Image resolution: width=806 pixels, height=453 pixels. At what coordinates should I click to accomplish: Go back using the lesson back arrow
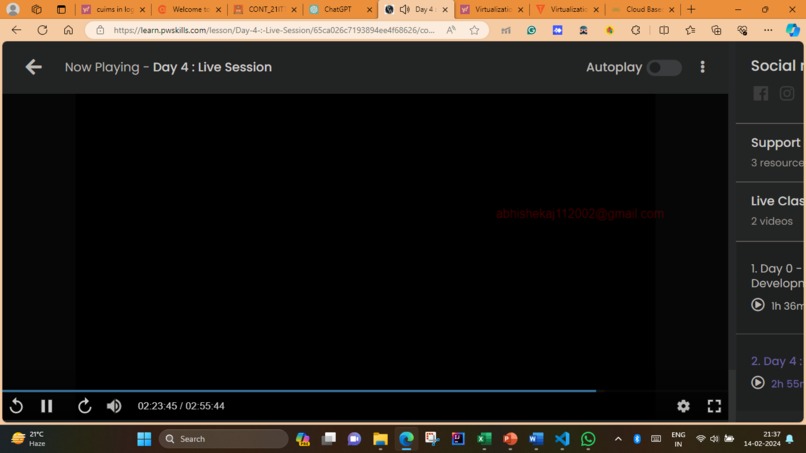(x=33, y=67)
